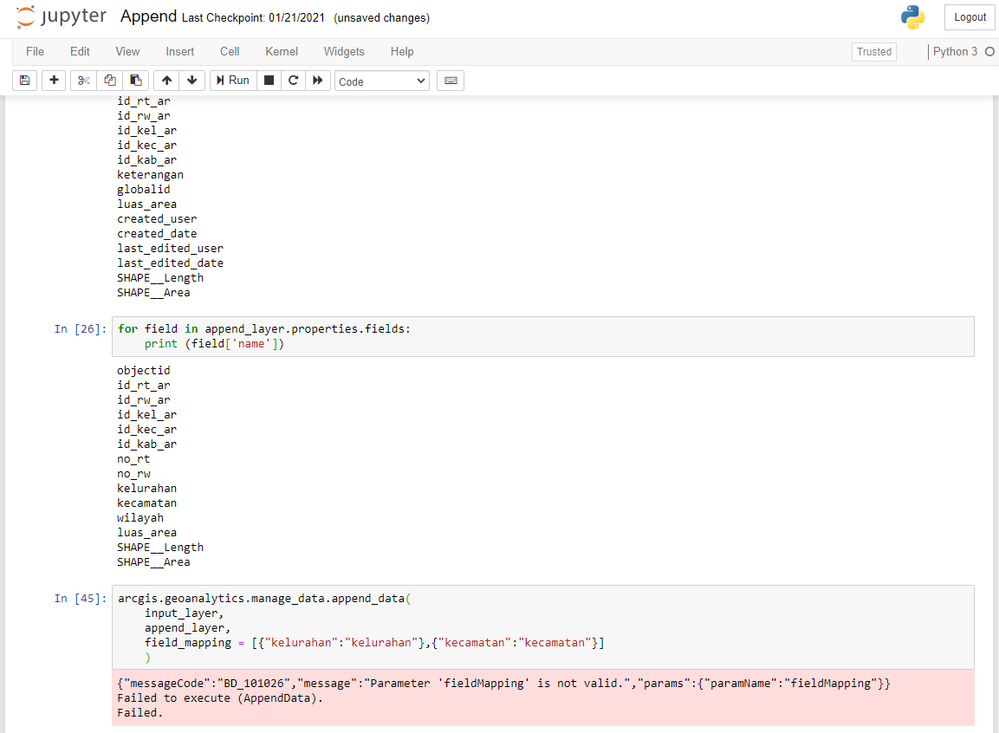Click 'no_rt' in the output list
This screenshot has height=733, width=999.
point(133,459)
